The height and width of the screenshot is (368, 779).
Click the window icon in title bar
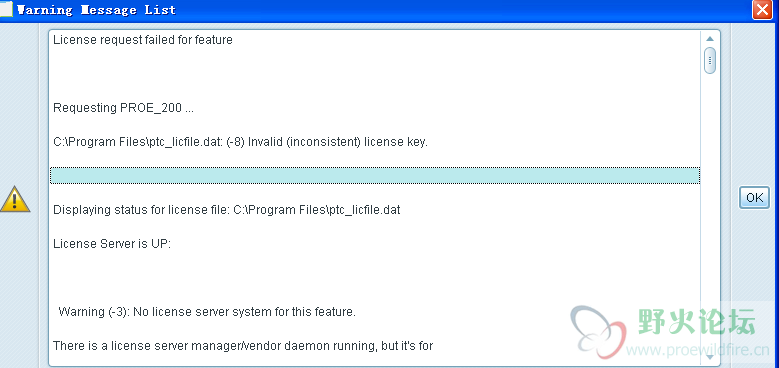(6, 9)
